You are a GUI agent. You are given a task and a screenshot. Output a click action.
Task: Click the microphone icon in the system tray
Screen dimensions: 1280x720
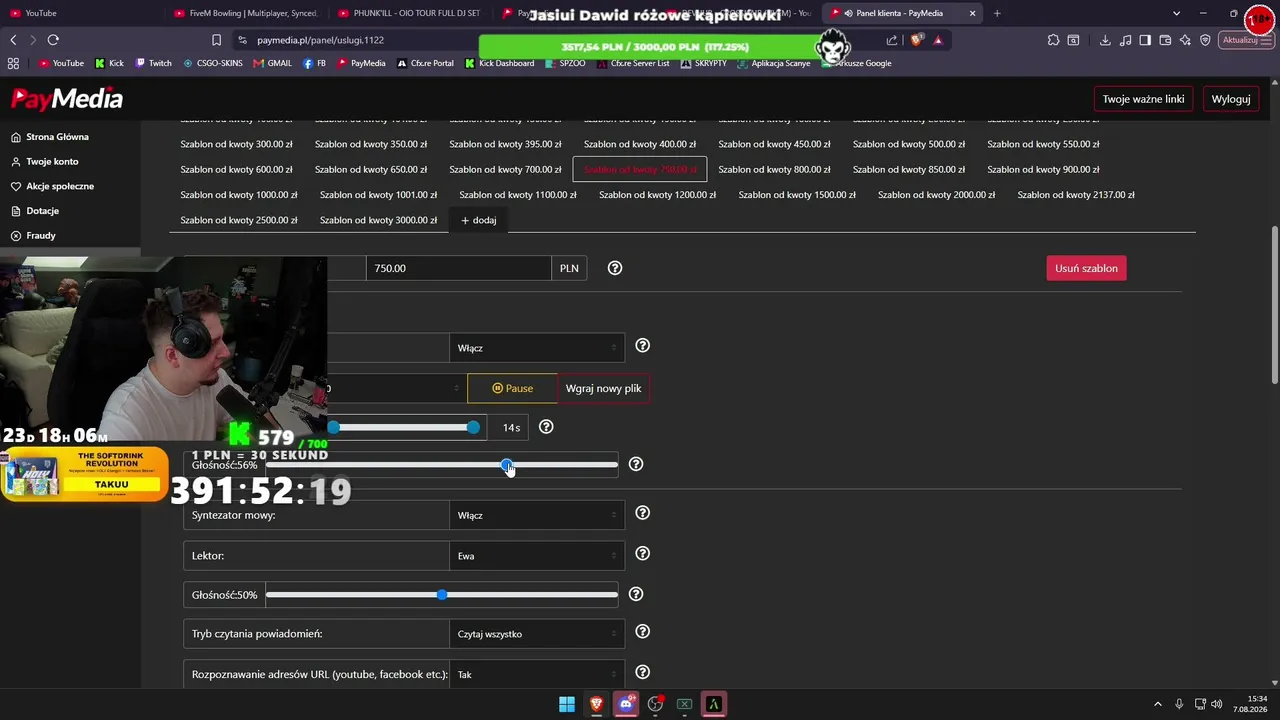point(1179,704)
